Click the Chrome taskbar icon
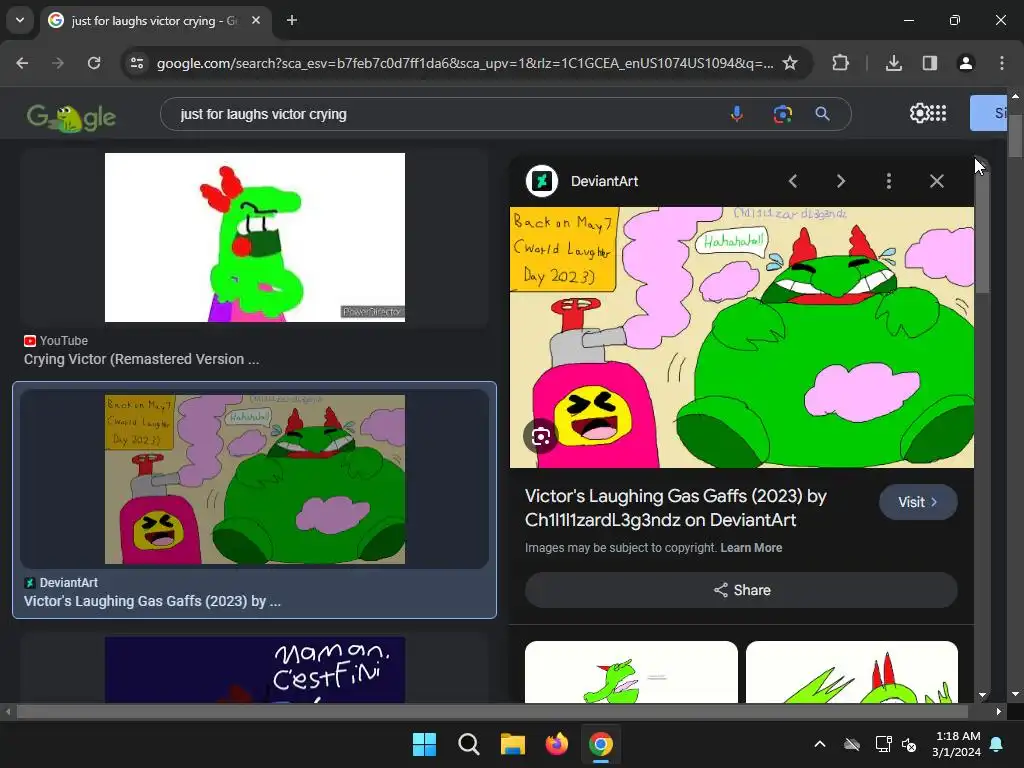This screenshot has height=768, width=1024. (600, 744)
